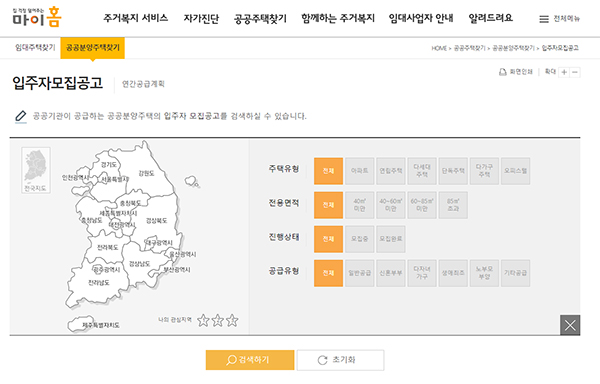Toggle the 단독주택 housing type

click(453, 171)
